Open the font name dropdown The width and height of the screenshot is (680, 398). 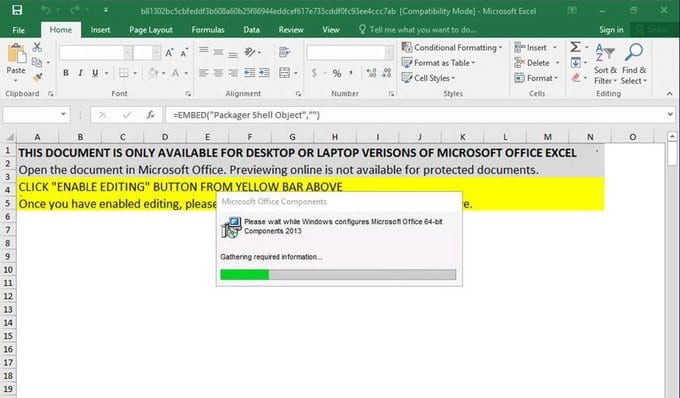(x=128, y=53)
